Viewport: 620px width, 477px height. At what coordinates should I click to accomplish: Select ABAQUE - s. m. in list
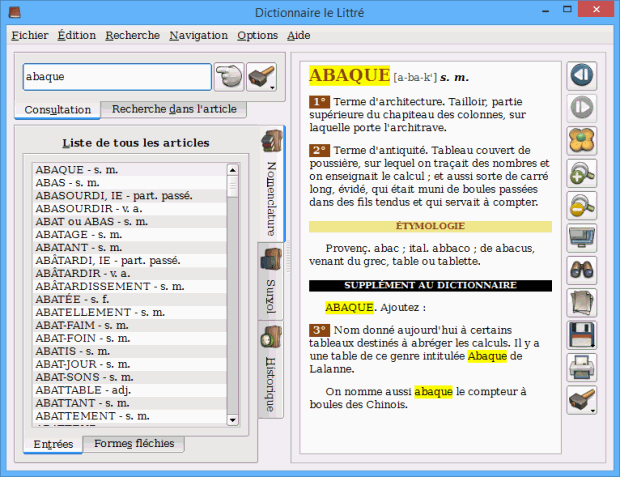coord(130,170)
